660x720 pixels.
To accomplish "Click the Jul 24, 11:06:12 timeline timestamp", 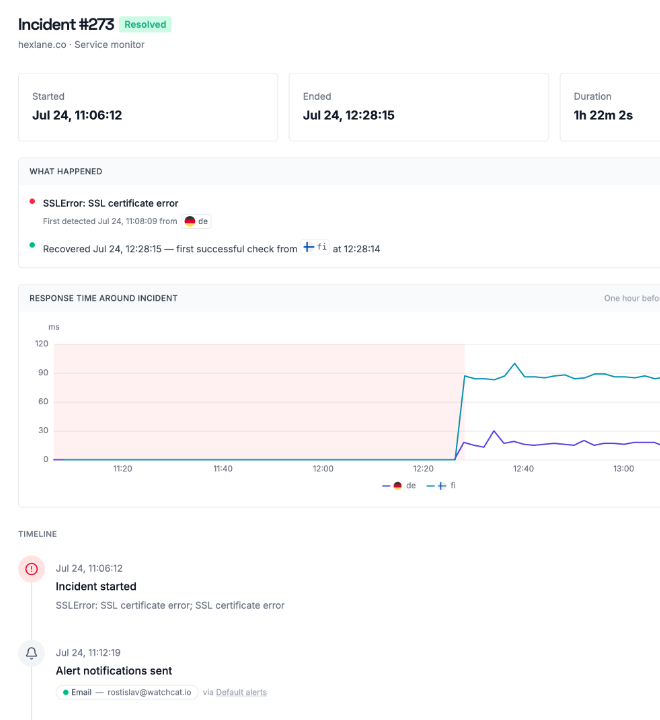I will [89, 568].
